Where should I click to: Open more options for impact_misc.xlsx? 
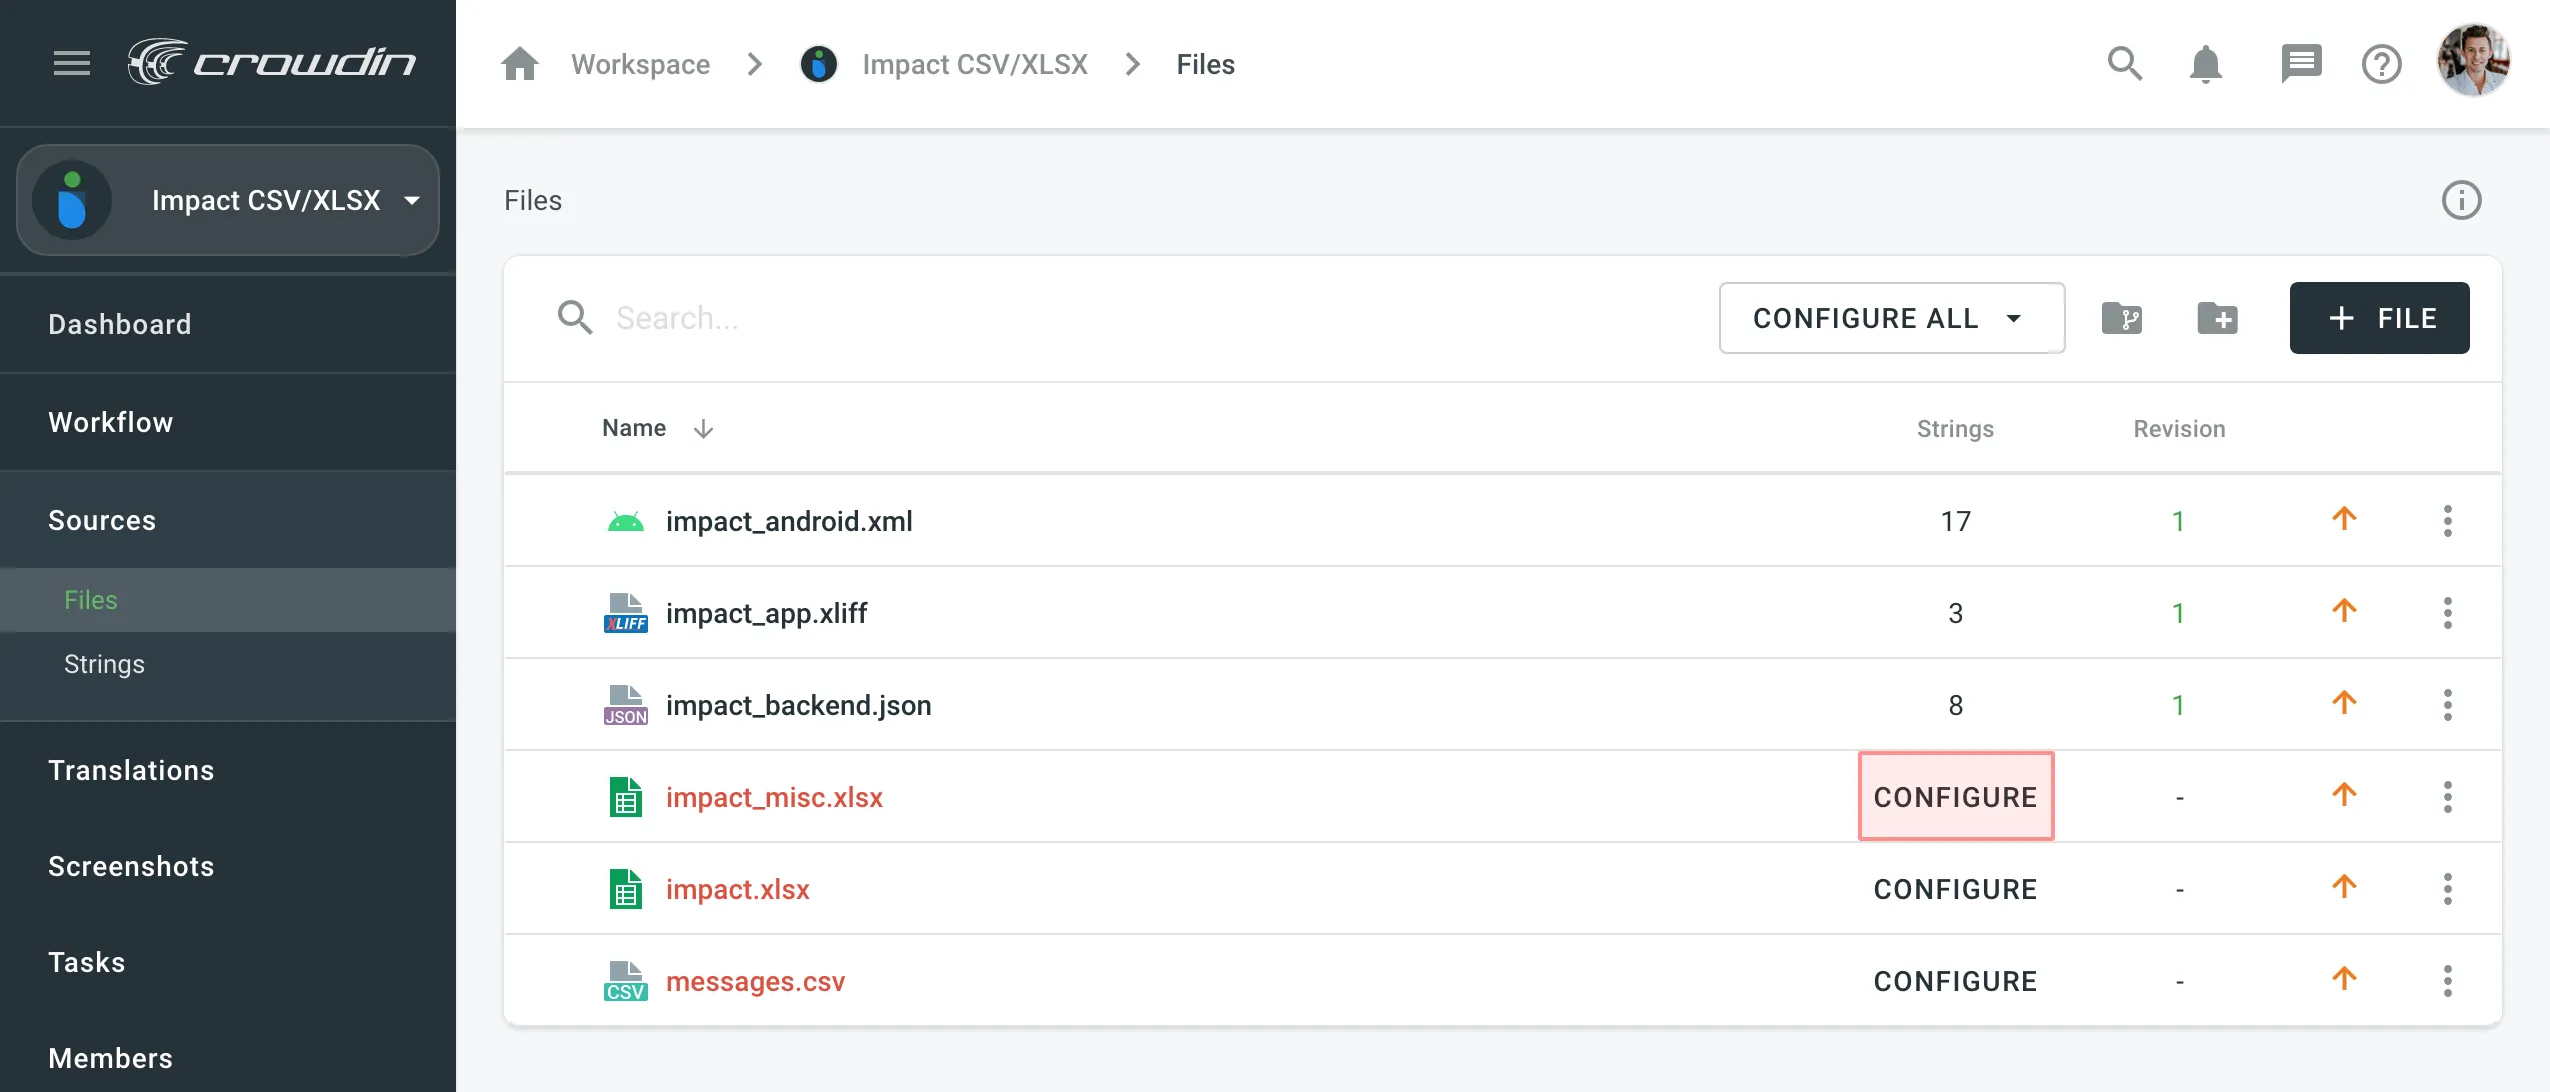pos(2448,797)
